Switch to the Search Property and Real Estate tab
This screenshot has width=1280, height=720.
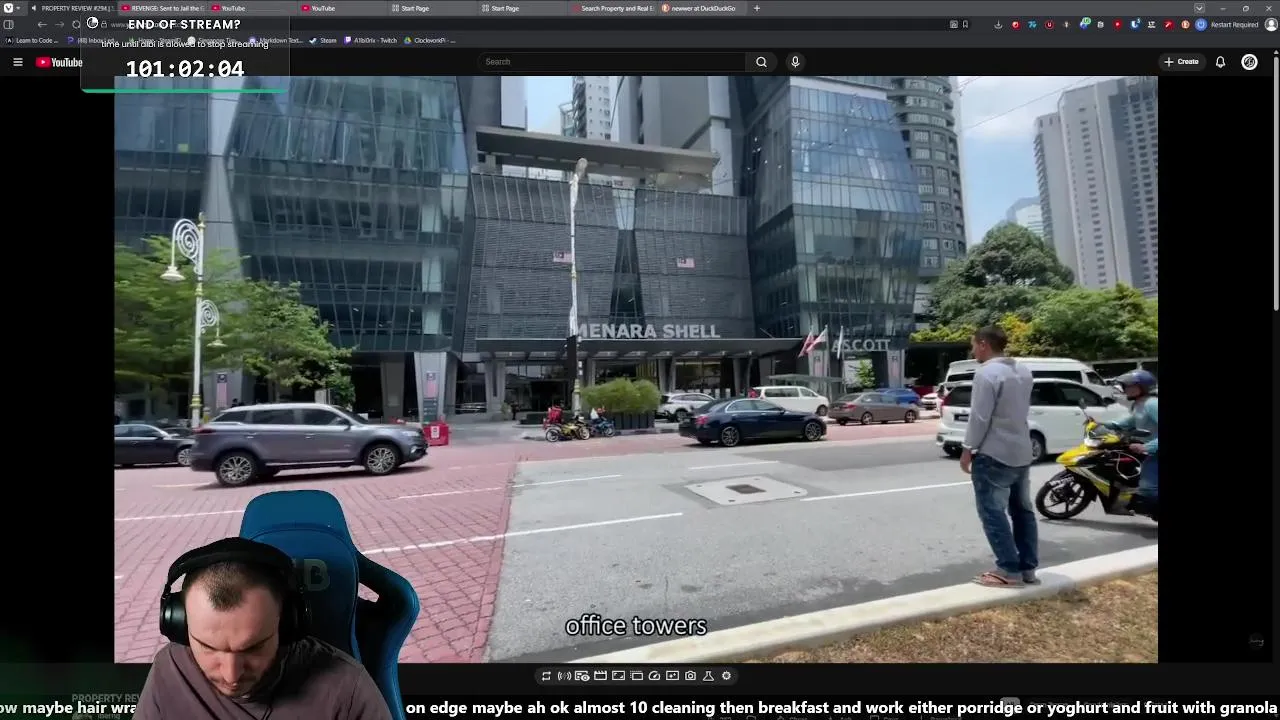point(612,8)
